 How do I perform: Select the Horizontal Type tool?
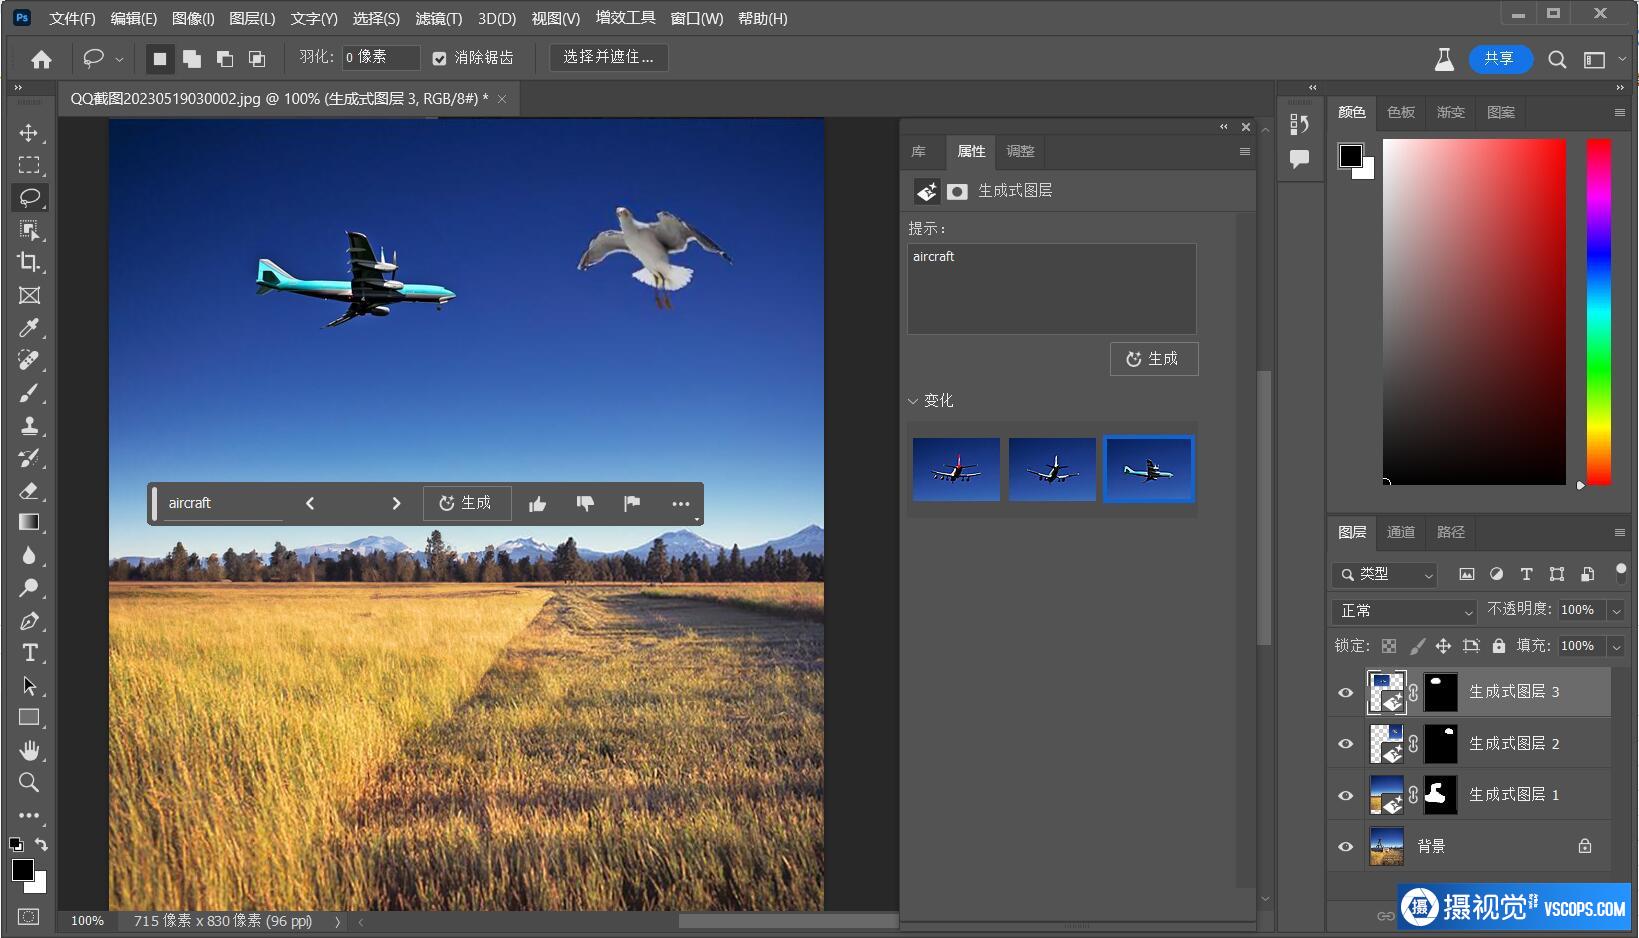29,653
